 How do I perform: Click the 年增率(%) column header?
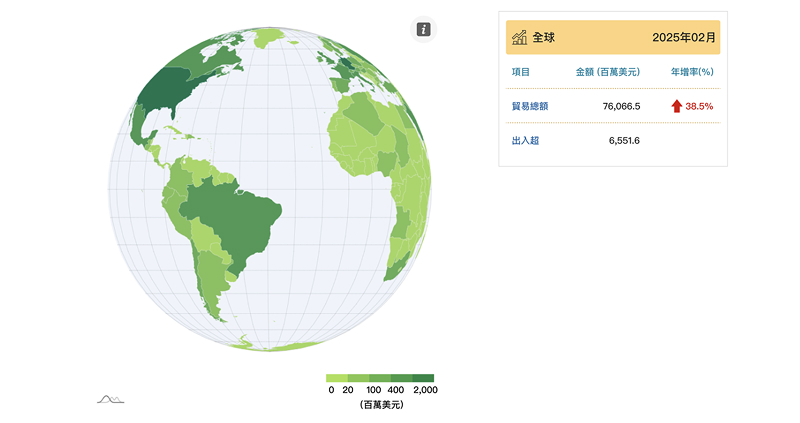[691, 72]
